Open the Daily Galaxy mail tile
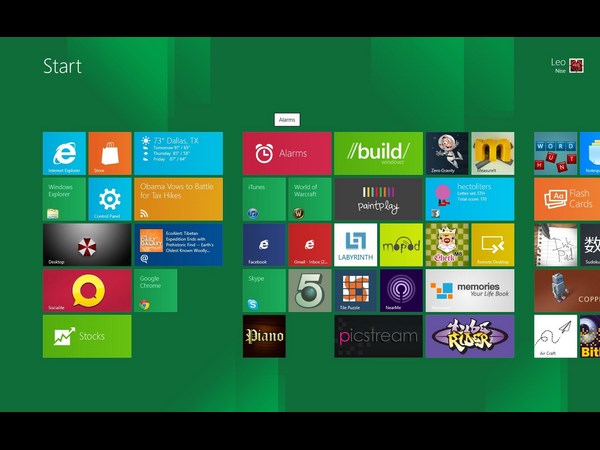The image size is (600, 450). [x=178, y=245]
